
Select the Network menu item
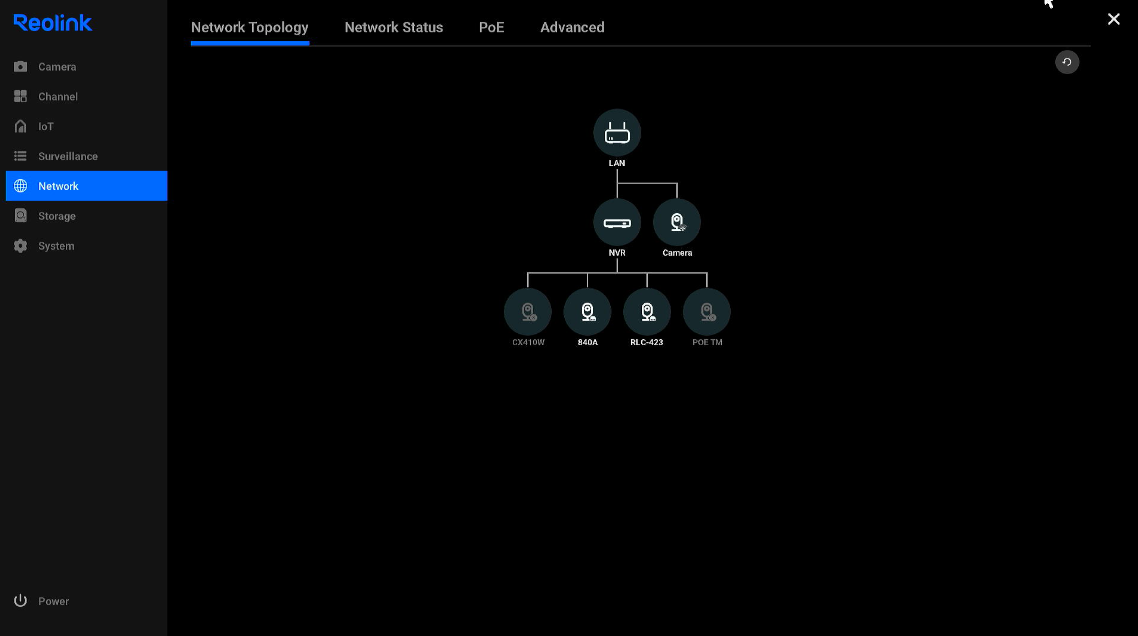[86, 186]
